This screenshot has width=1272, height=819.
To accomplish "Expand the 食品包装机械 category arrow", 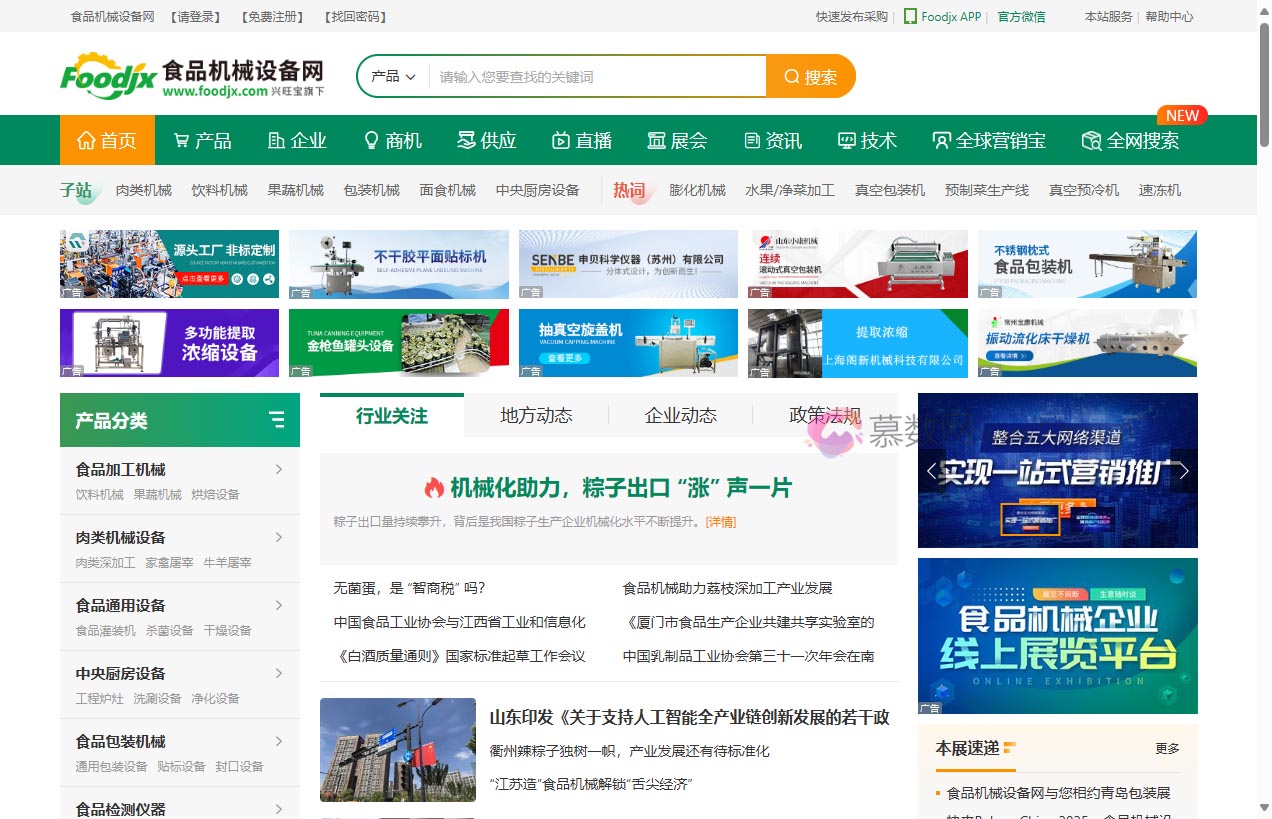I will pyautogui.click(x=279, y=742).
